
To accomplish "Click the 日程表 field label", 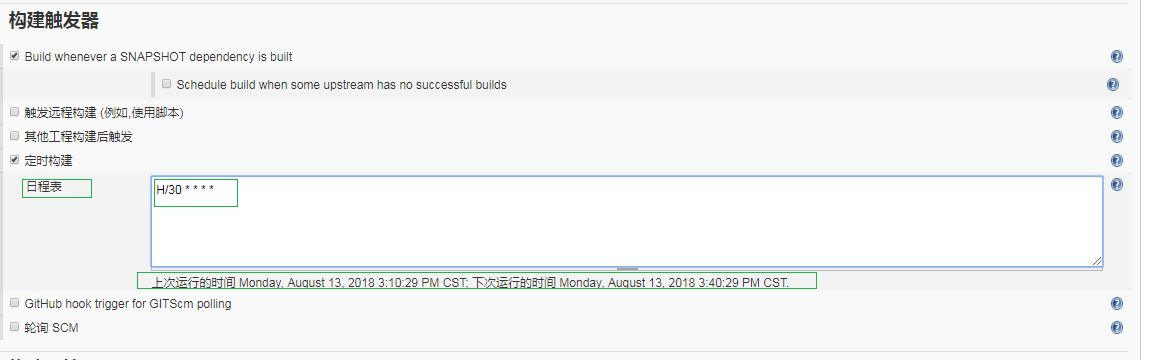I will [x=44, y=187].
